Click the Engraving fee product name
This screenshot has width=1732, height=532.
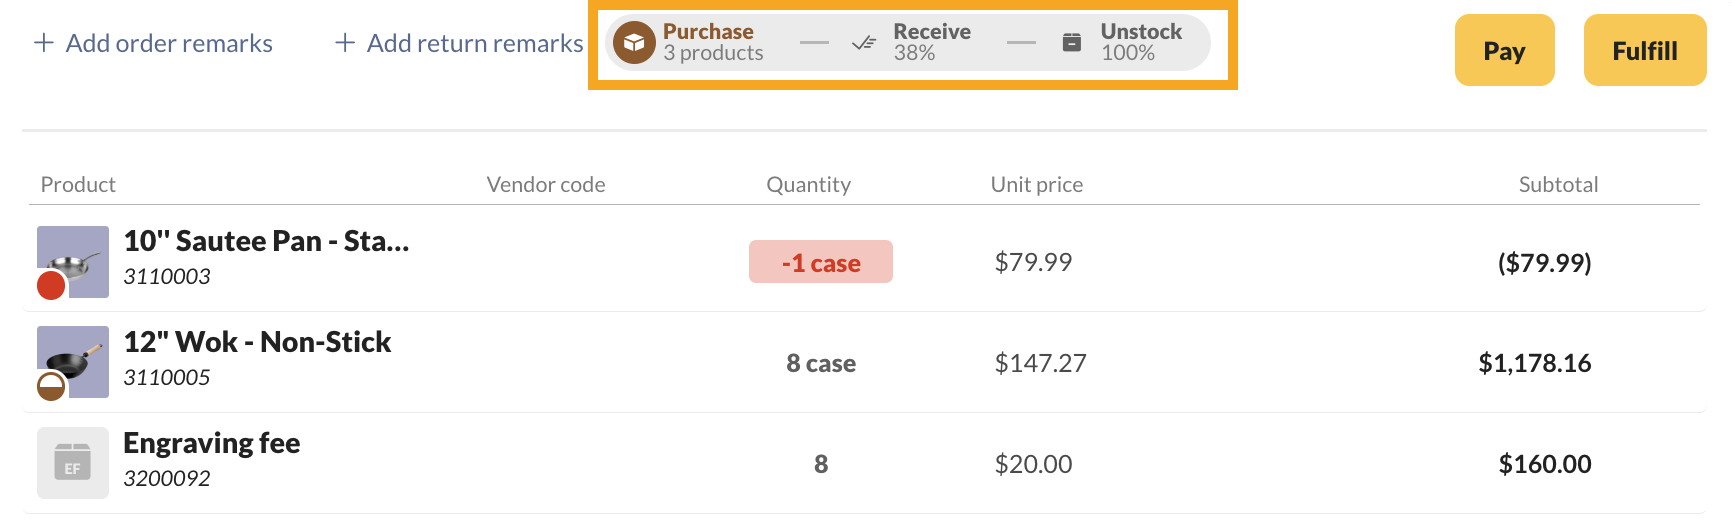[212, 443]
